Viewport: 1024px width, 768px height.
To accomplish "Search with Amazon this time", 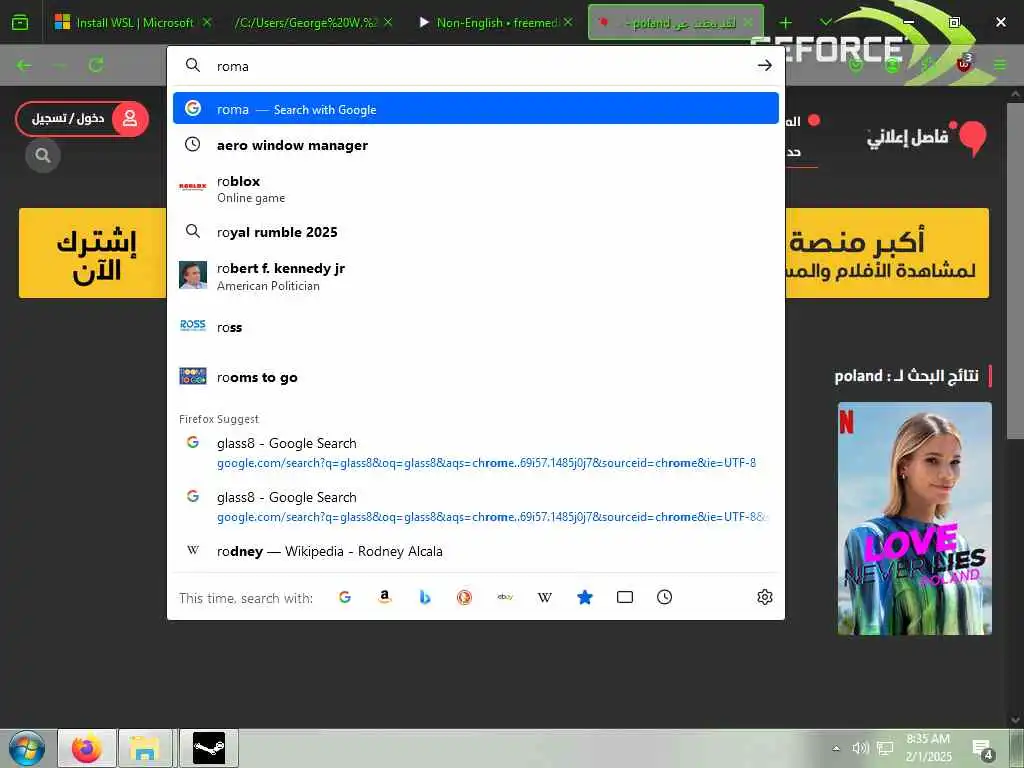I will [385, 597].
